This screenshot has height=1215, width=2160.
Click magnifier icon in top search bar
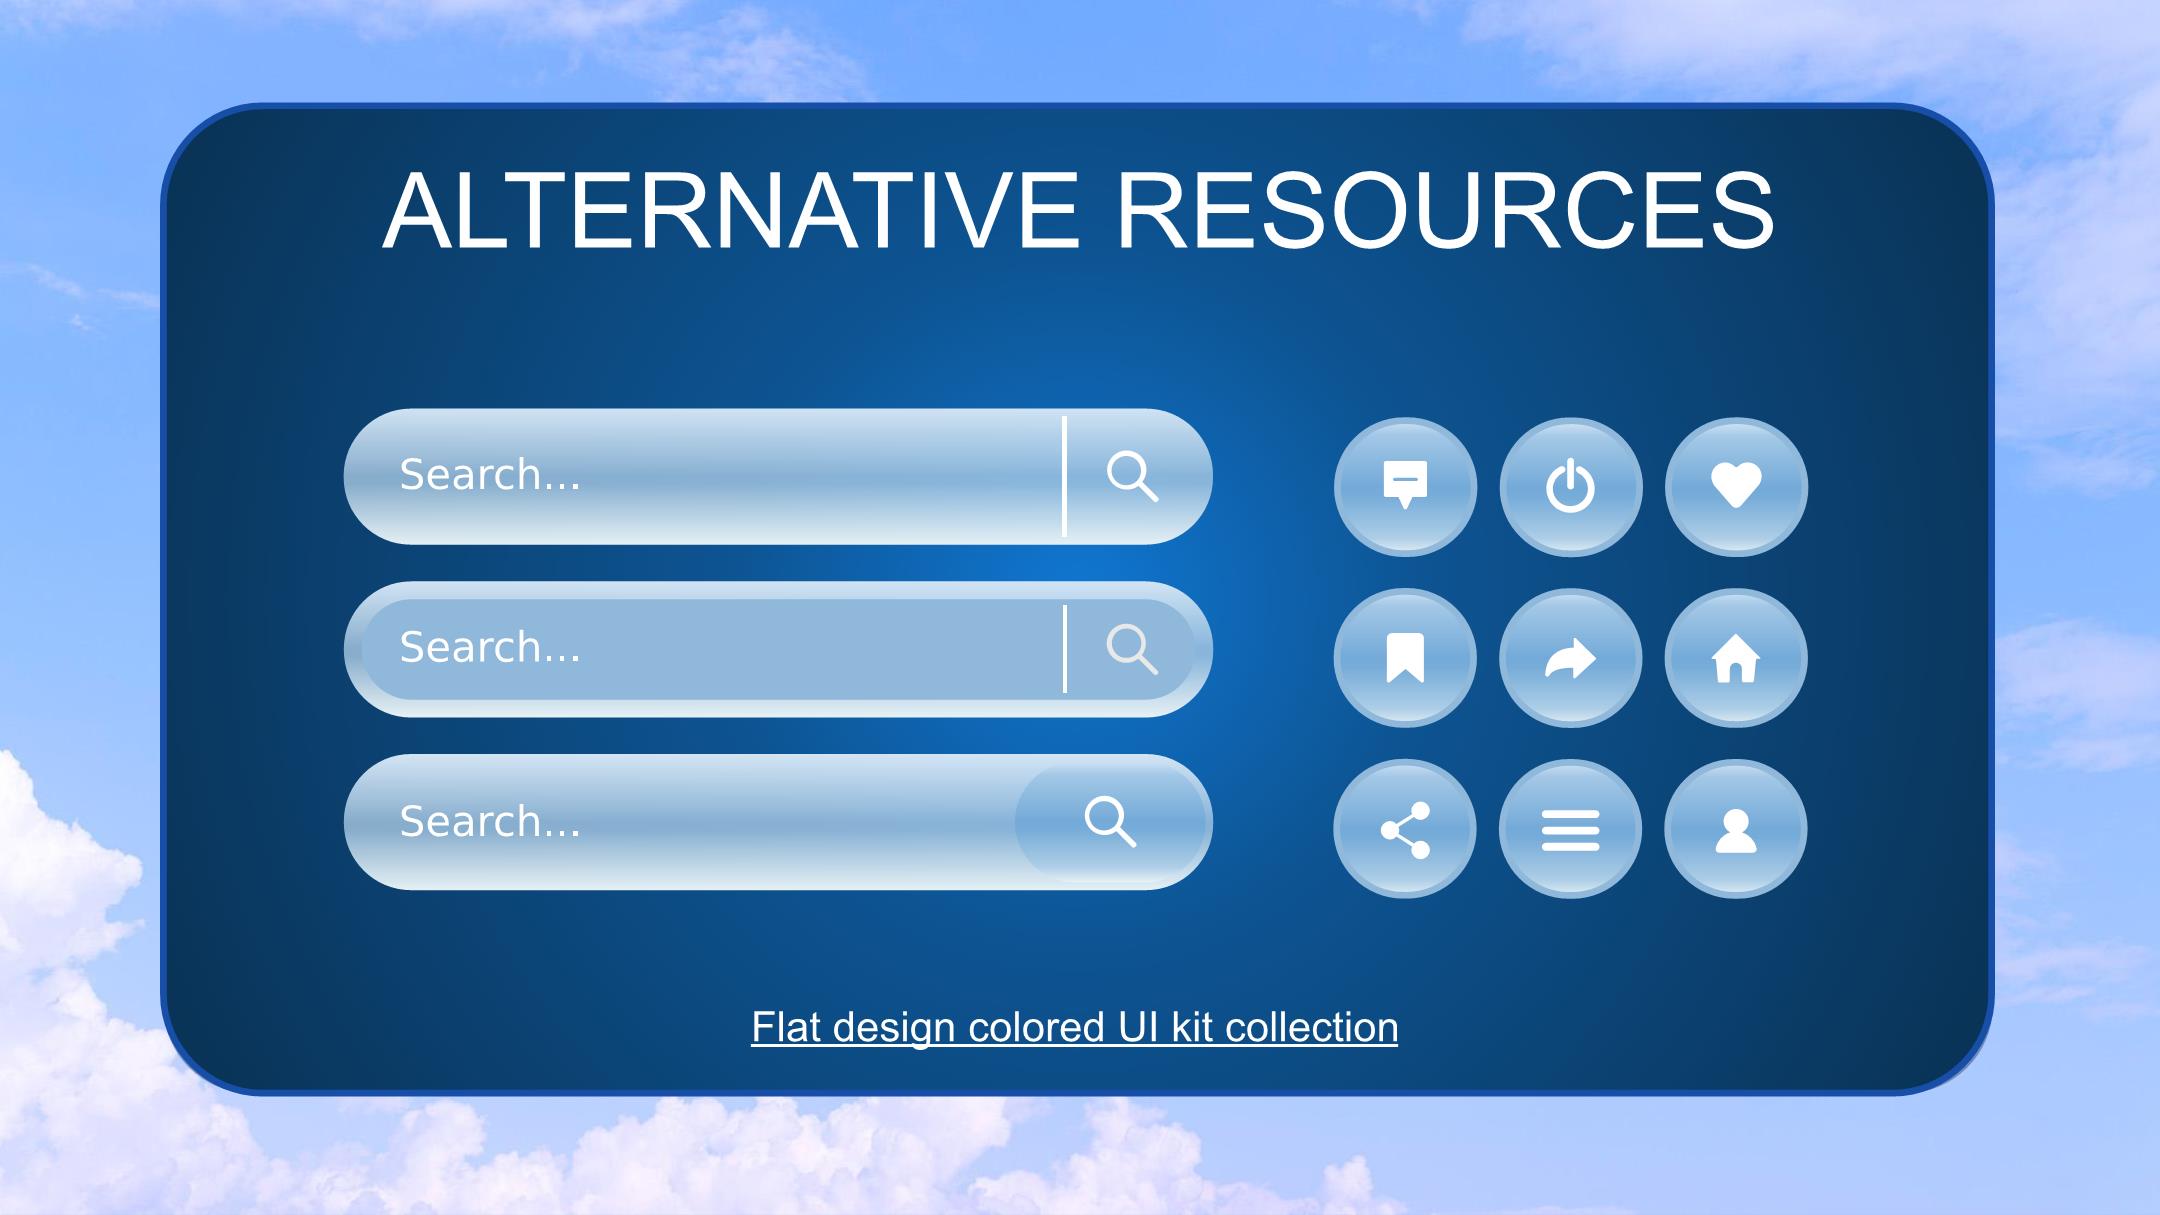pyautogui.click(x=1132, y=476)
